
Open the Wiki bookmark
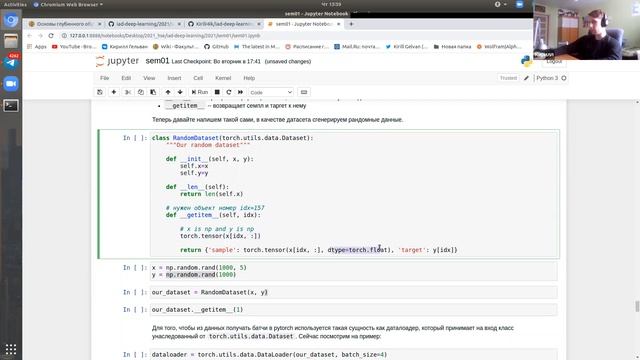coord(175,47)
